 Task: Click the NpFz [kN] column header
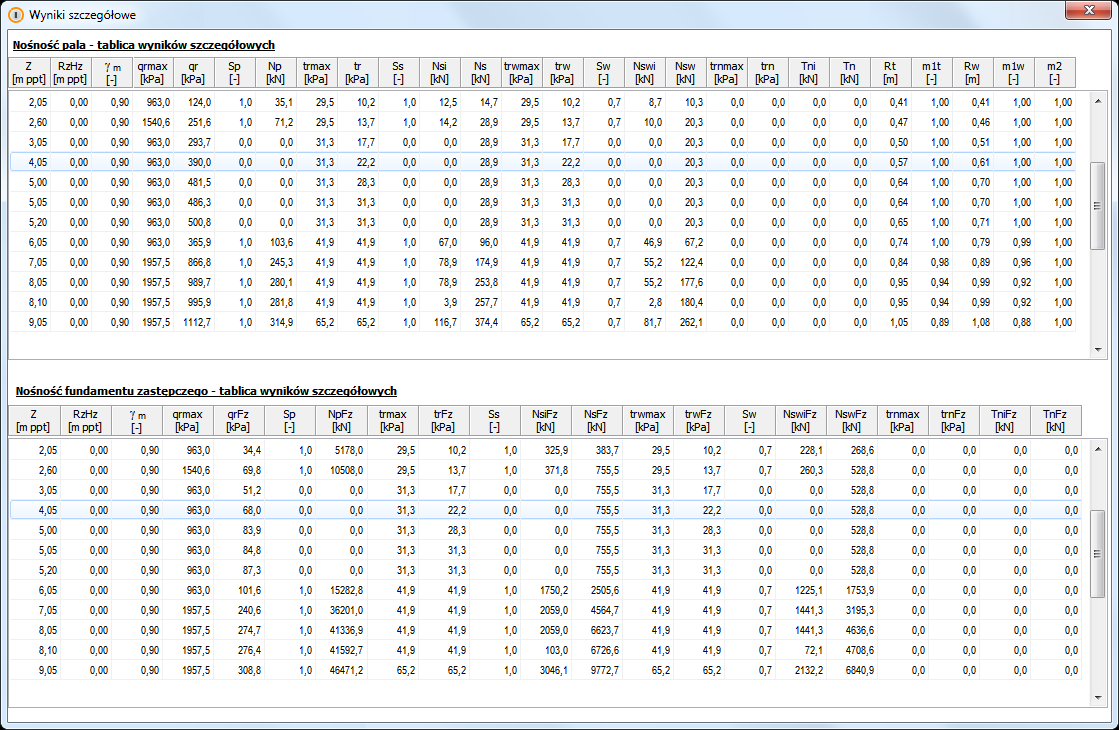(341, 420)
